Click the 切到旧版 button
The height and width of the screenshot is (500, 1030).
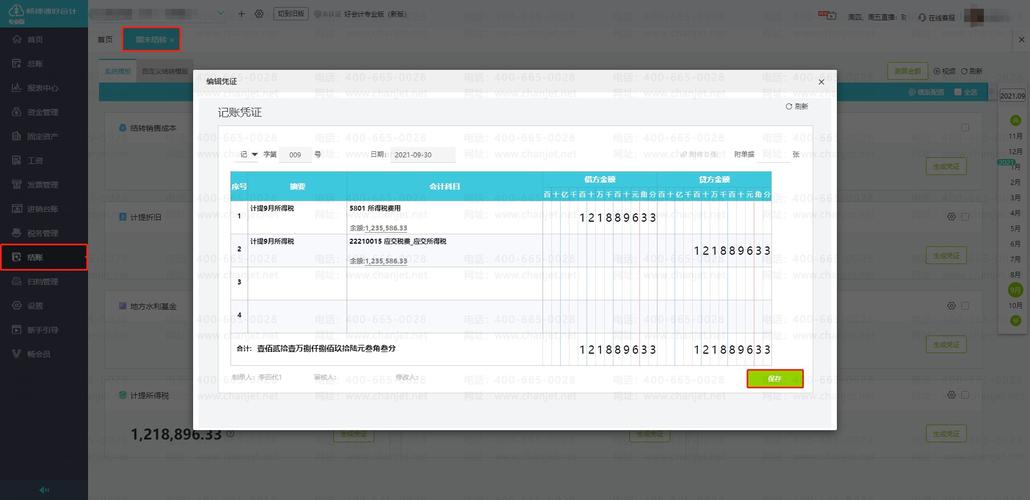(290, 14)
